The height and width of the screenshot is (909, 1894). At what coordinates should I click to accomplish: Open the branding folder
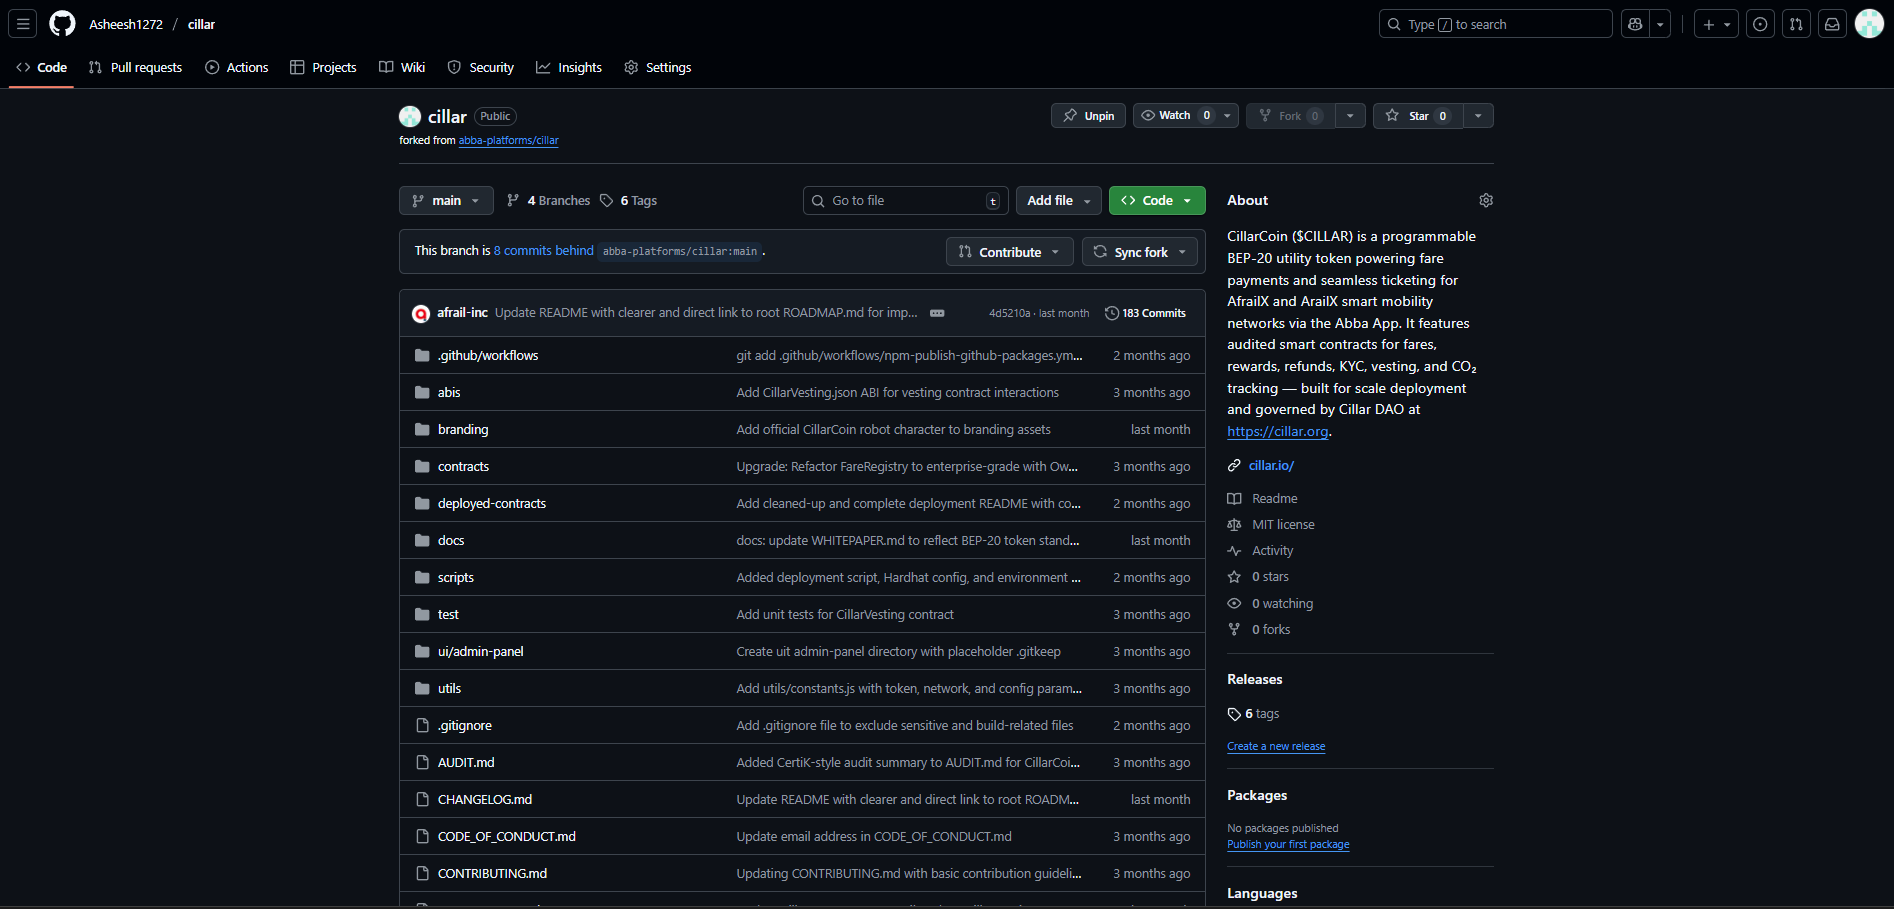(463, 429)
